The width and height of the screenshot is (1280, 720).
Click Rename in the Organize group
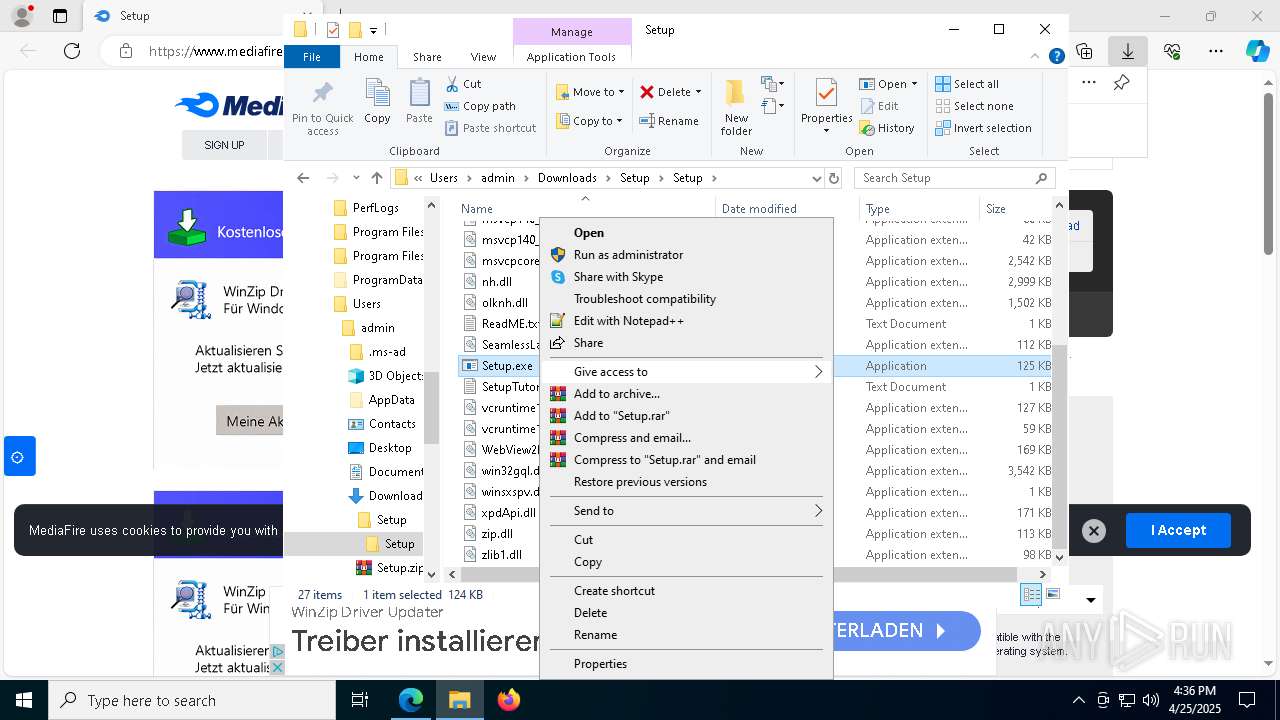click(x=669, y=121)
